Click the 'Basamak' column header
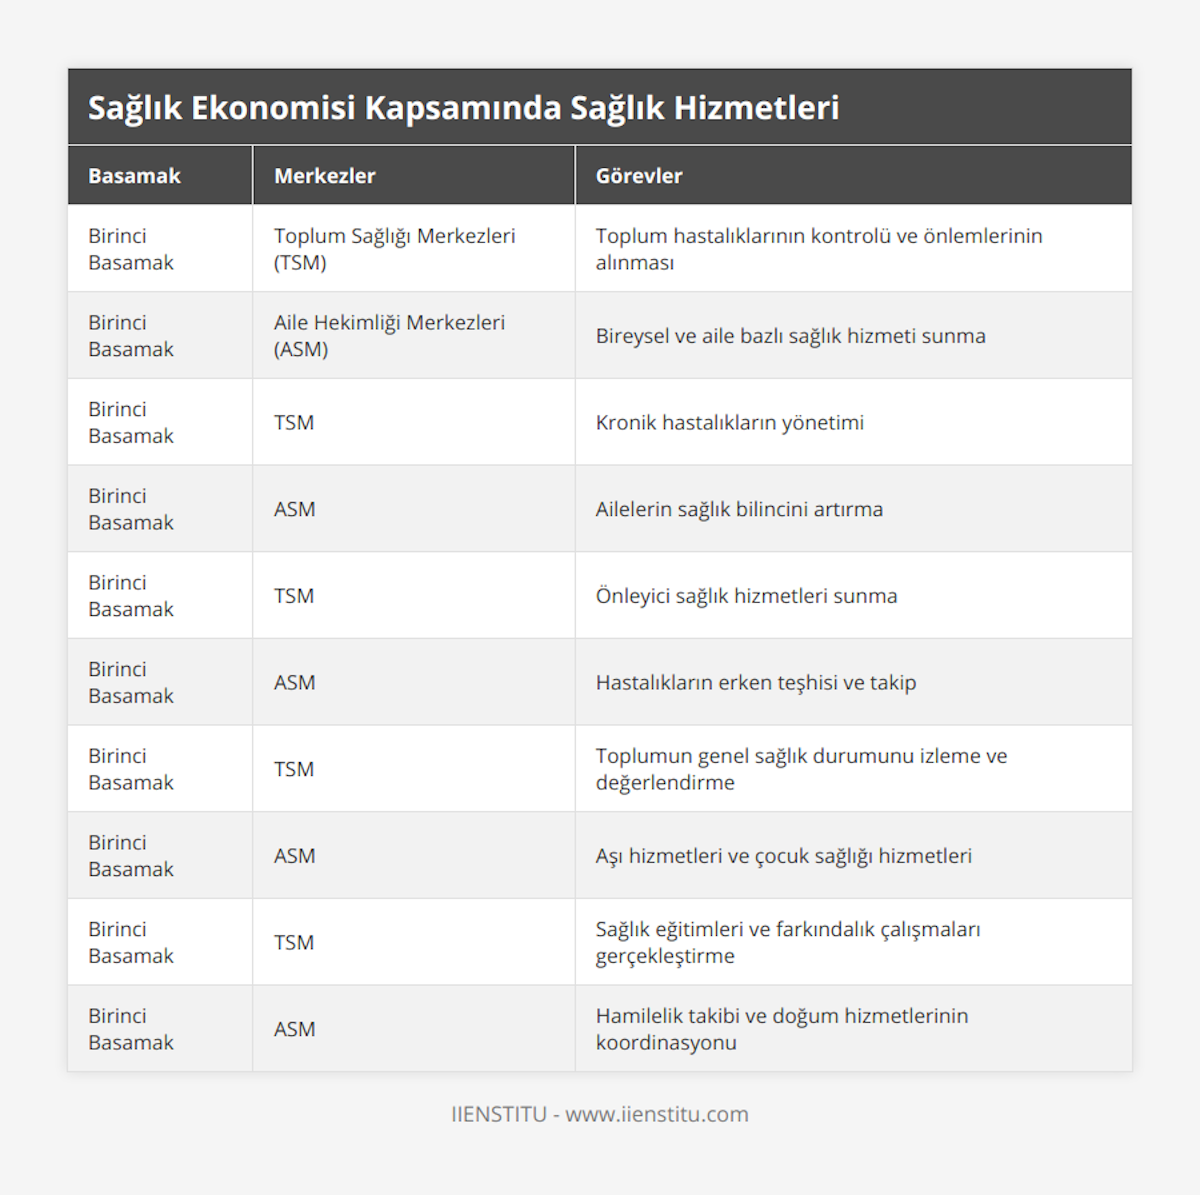The height and width of the screenshot is (1195, 1200). pyautogui.click(x=134, y=176)
